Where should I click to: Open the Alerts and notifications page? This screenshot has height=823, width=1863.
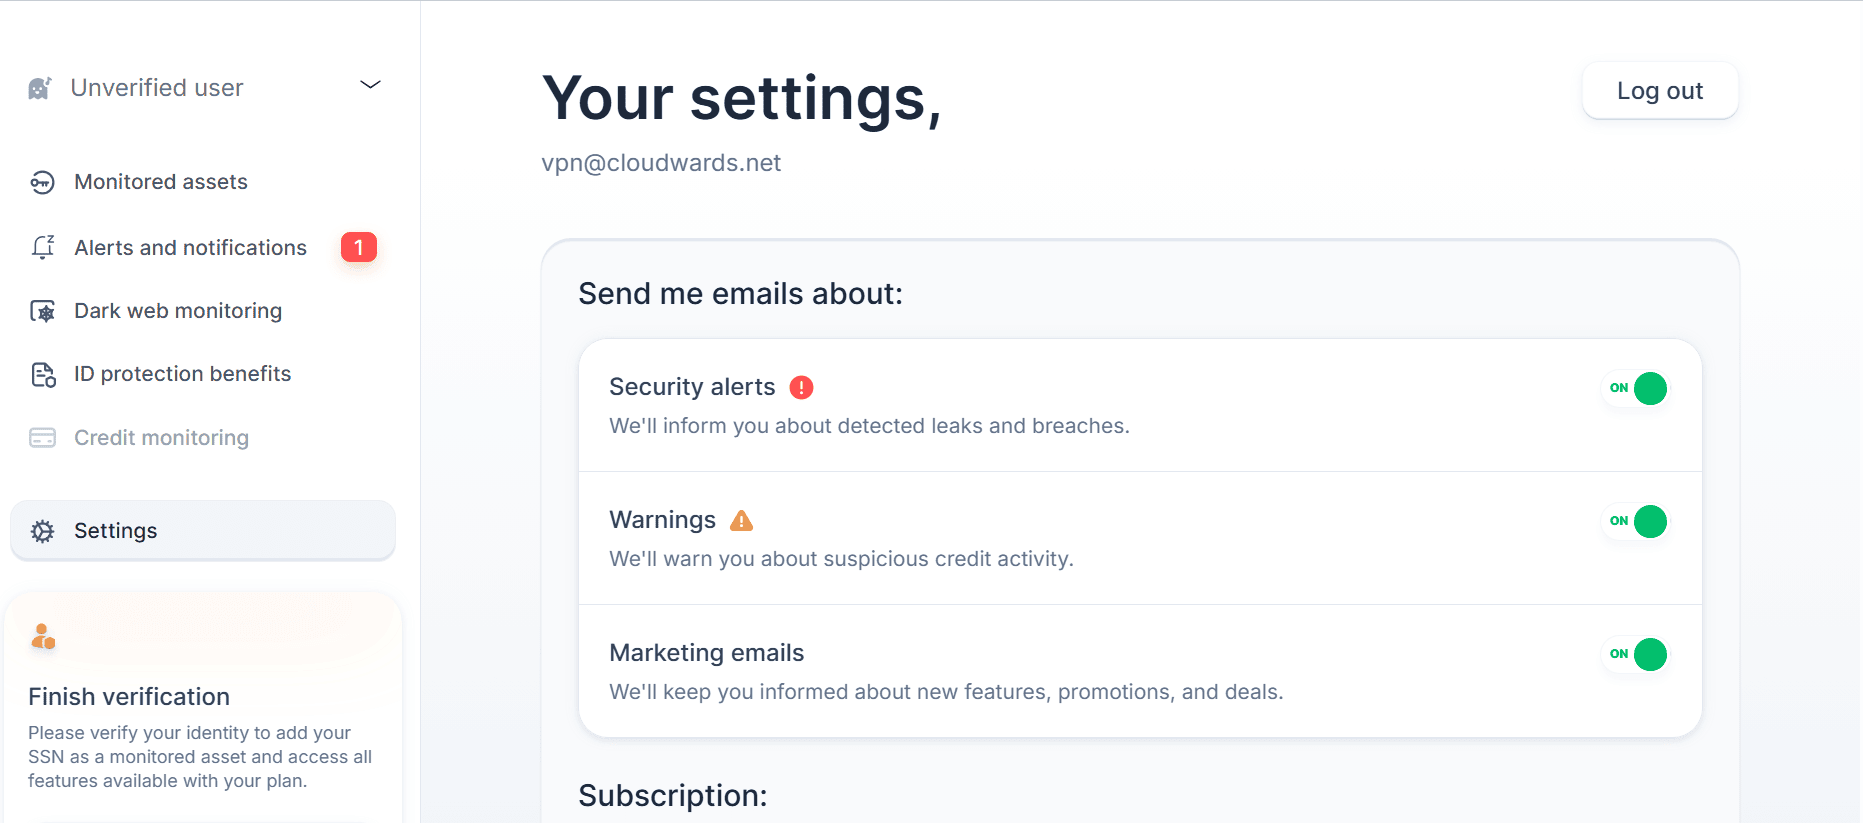tap(190, 248)
